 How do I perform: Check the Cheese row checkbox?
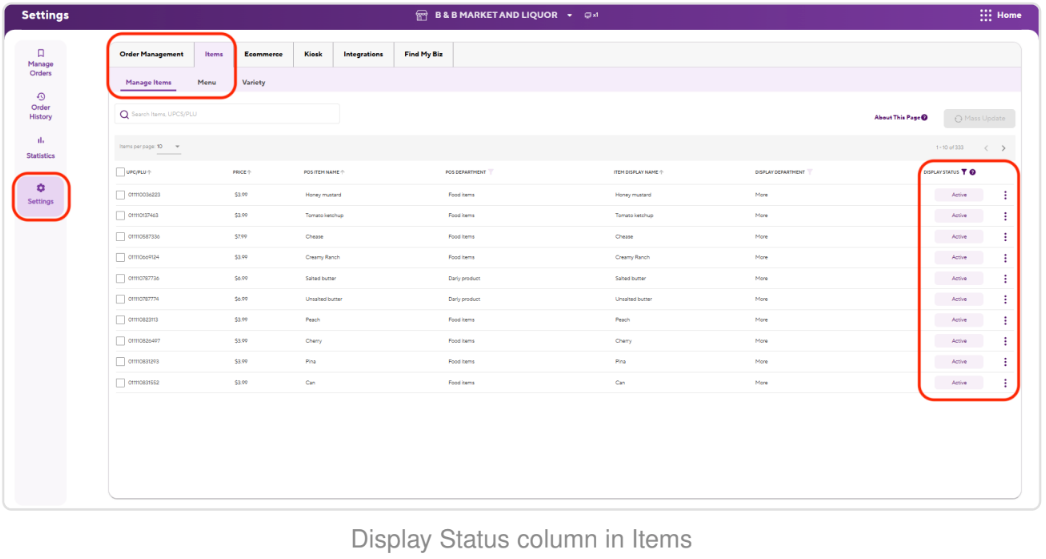tap(120, 237)
